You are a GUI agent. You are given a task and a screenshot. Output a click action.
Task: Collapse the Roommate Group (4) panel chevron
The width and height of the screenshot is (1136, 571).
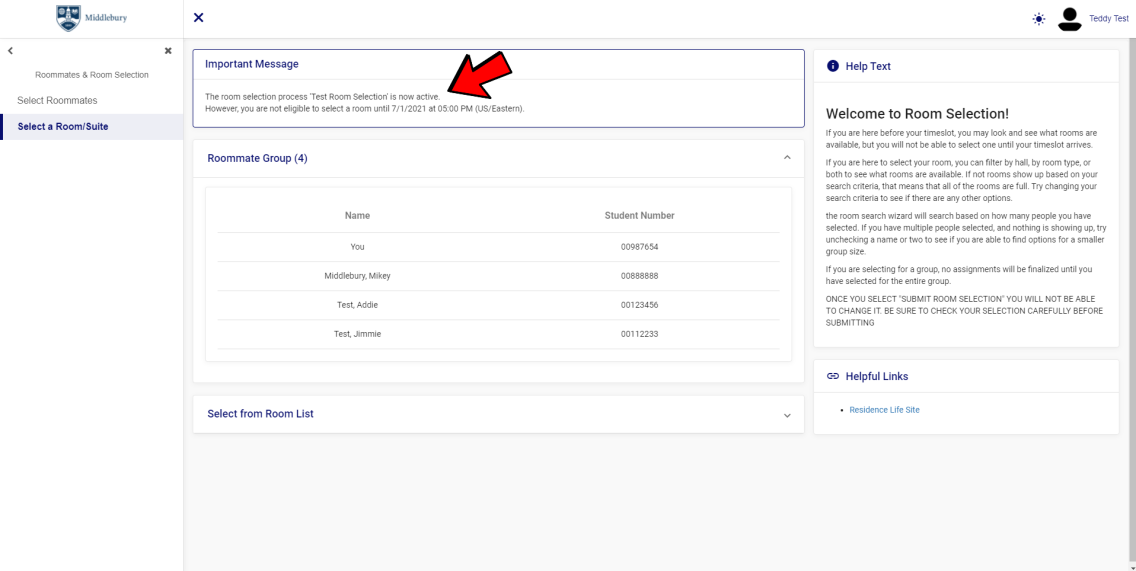786,158
